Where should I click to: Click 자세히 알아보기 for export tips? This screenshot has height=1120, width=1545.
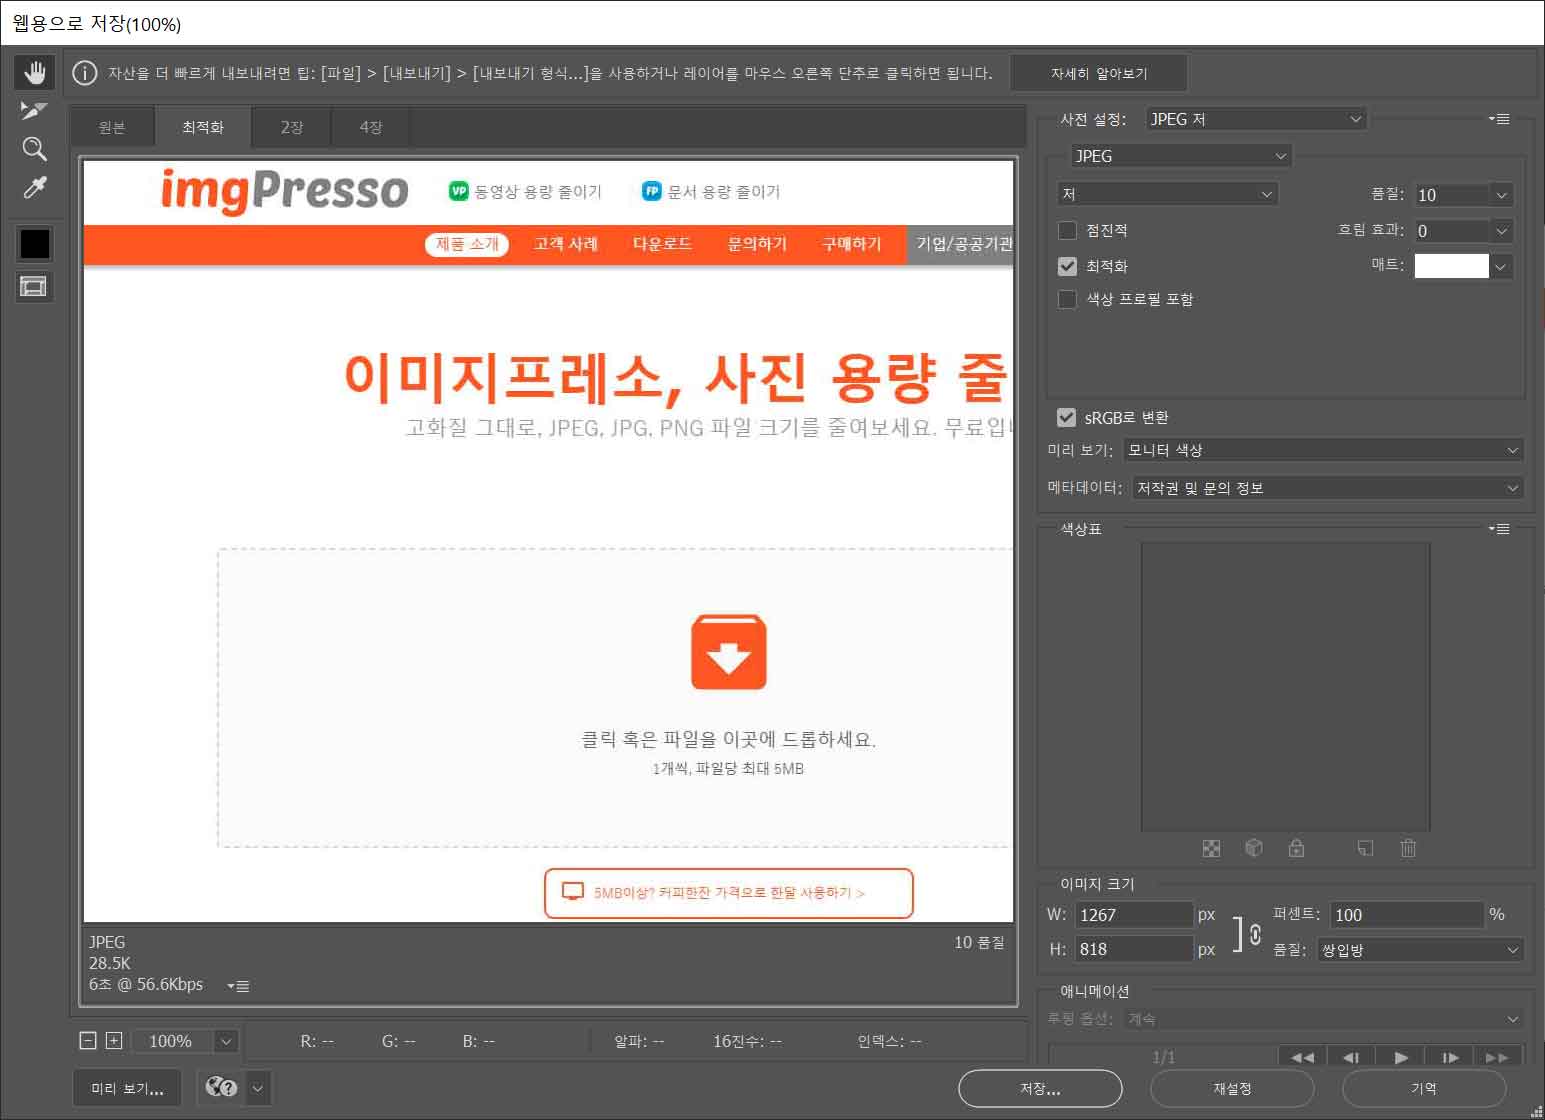pos(1100,72)
